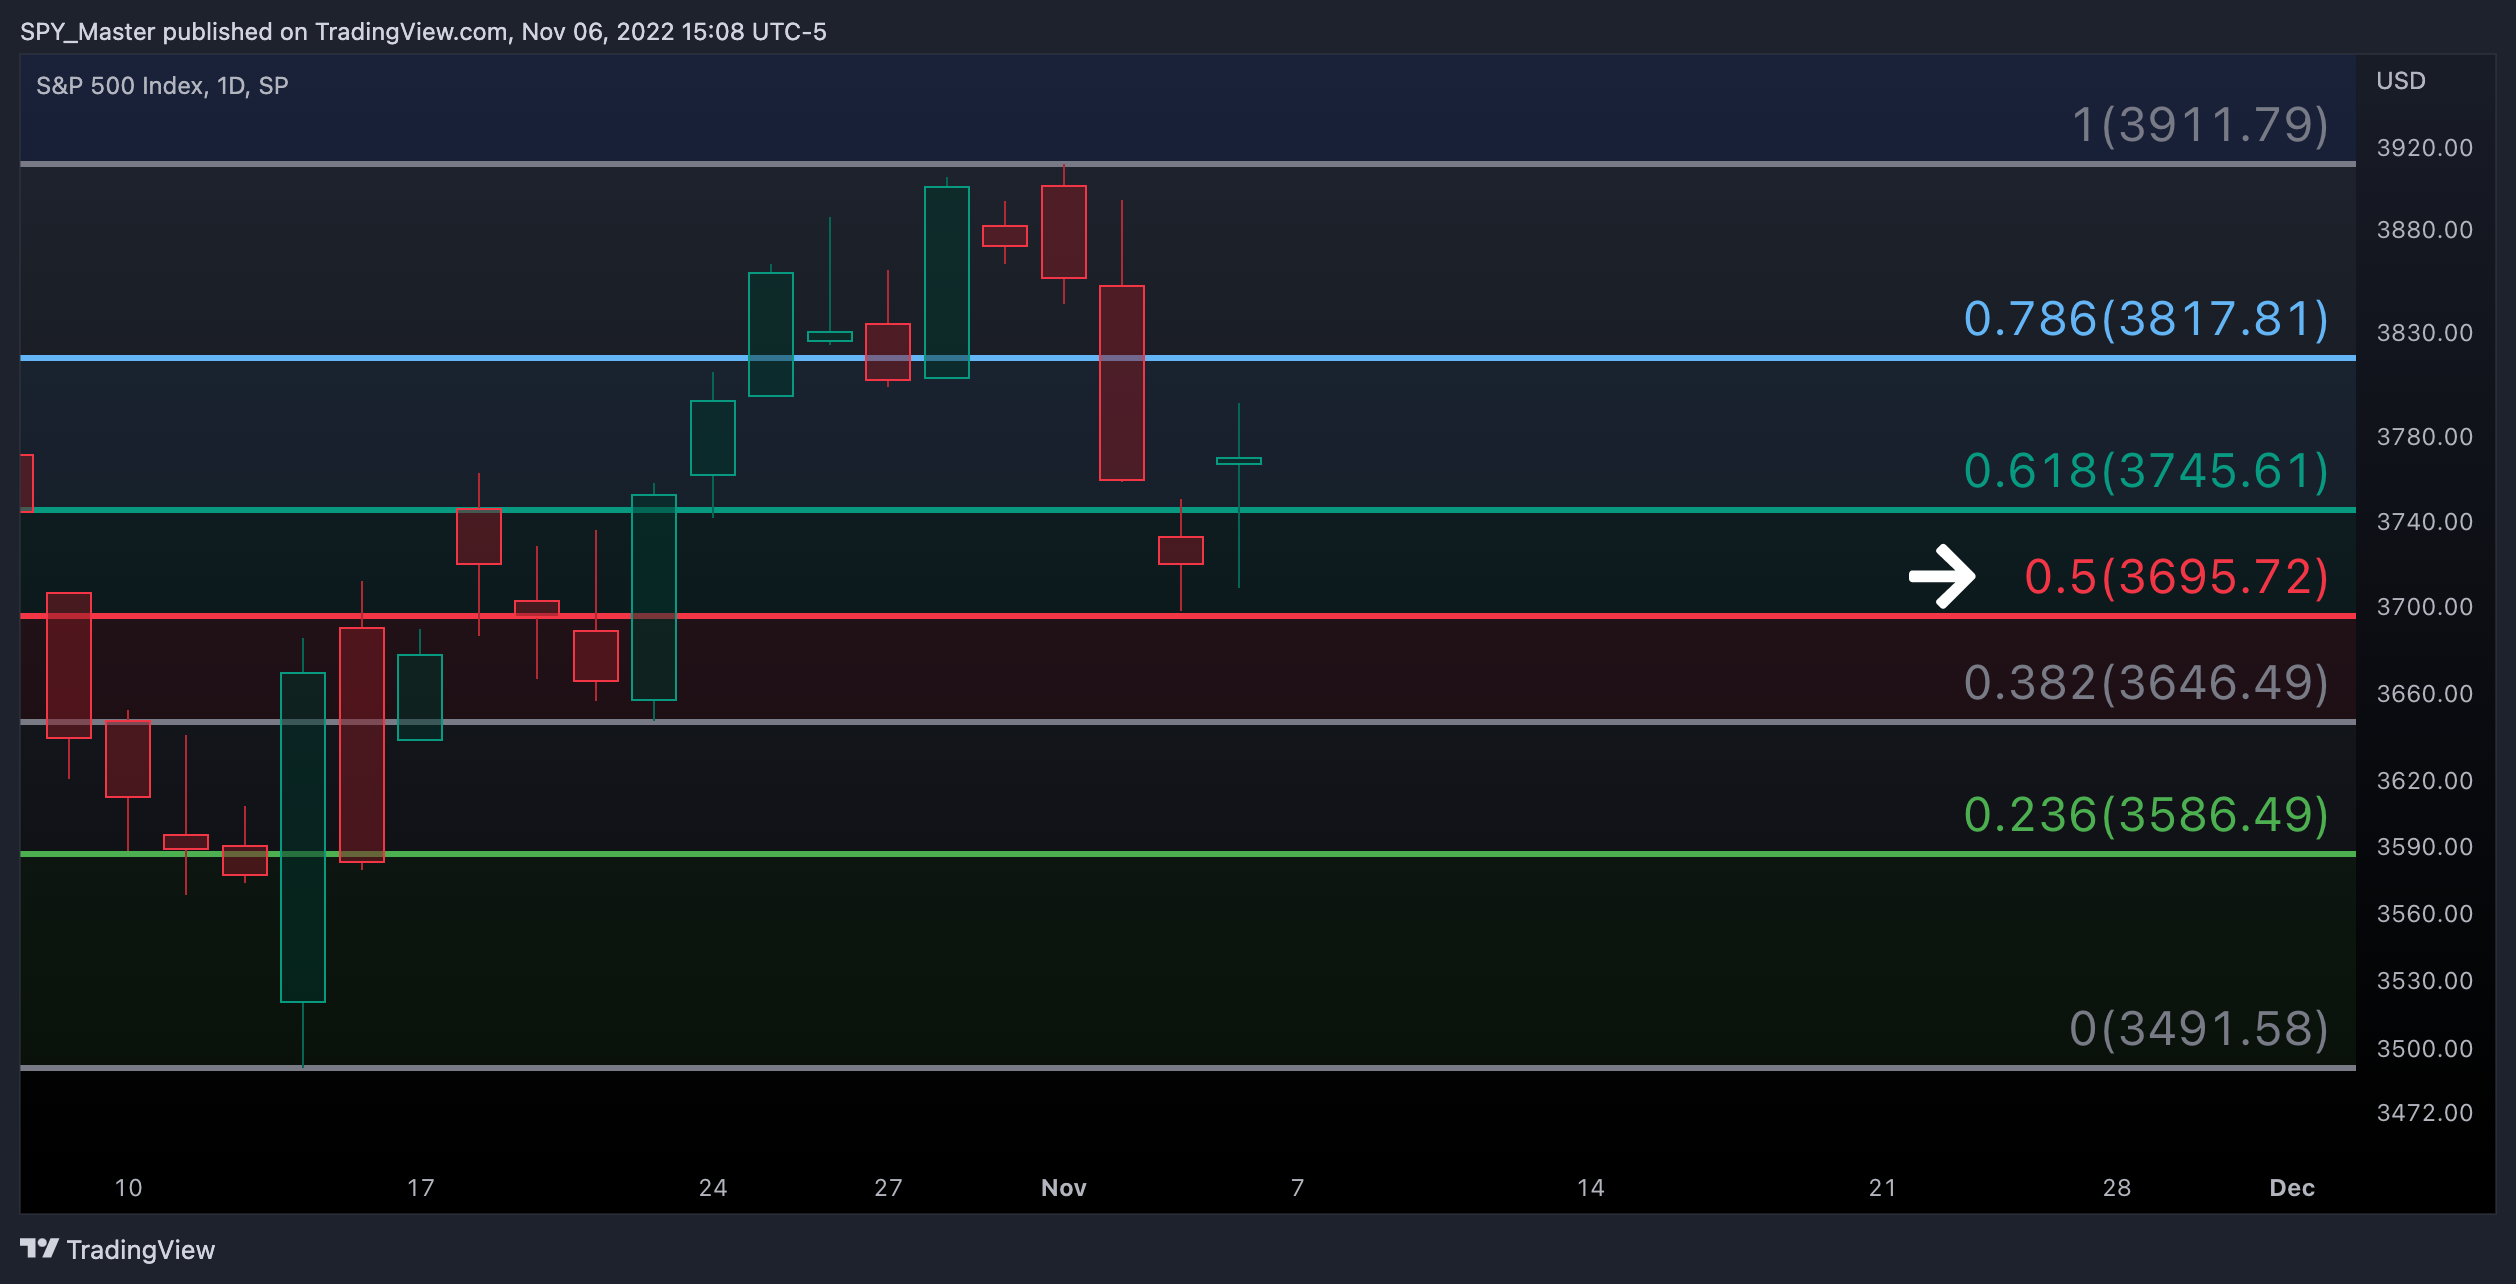Screen dimensions: 2516x1284
Task: Click the red 0.5(3695.72) Fibonacci label
Action: click(2177, 577)
